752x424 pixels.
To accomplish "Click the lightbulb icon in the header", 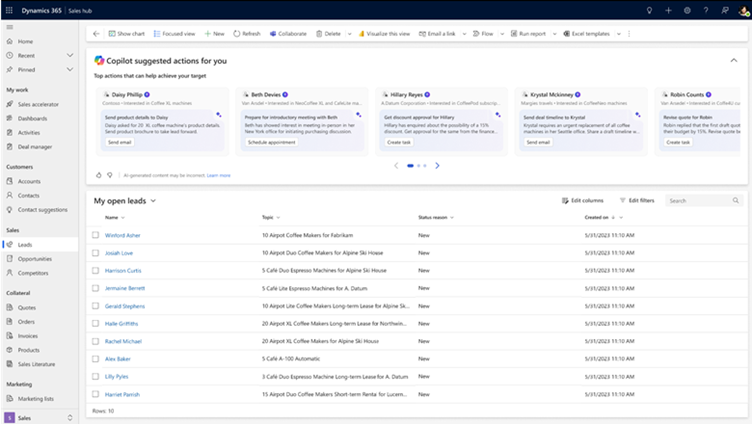I will 651,10.
